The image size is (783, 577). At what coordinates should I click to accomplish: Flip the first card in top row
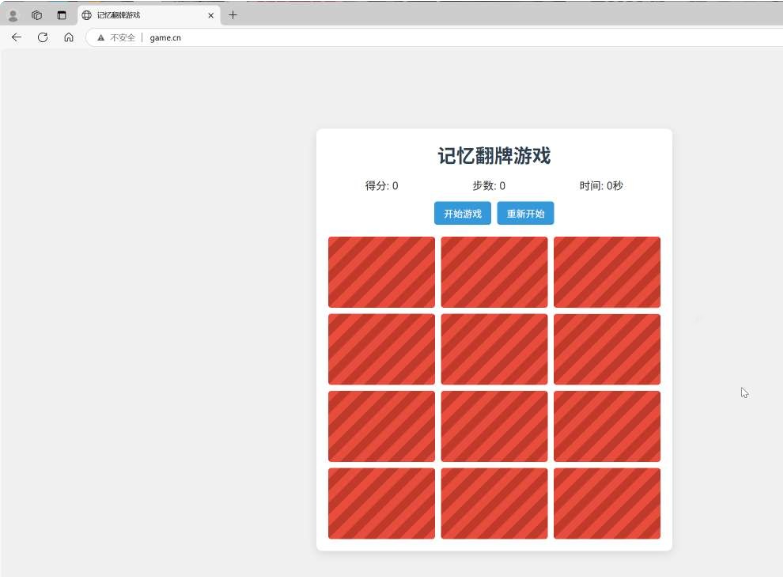(x=381, y=272)
